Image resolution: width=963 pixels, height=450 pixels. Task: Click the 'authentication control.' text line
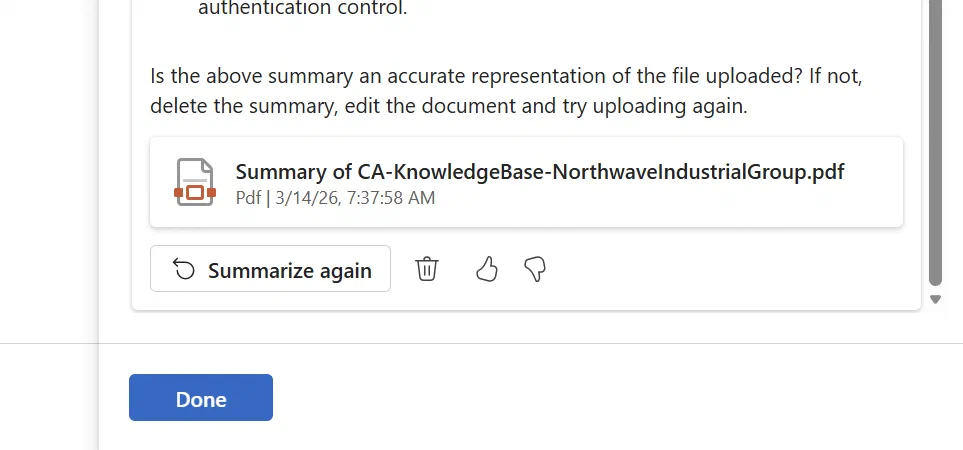tap(303, 9)
